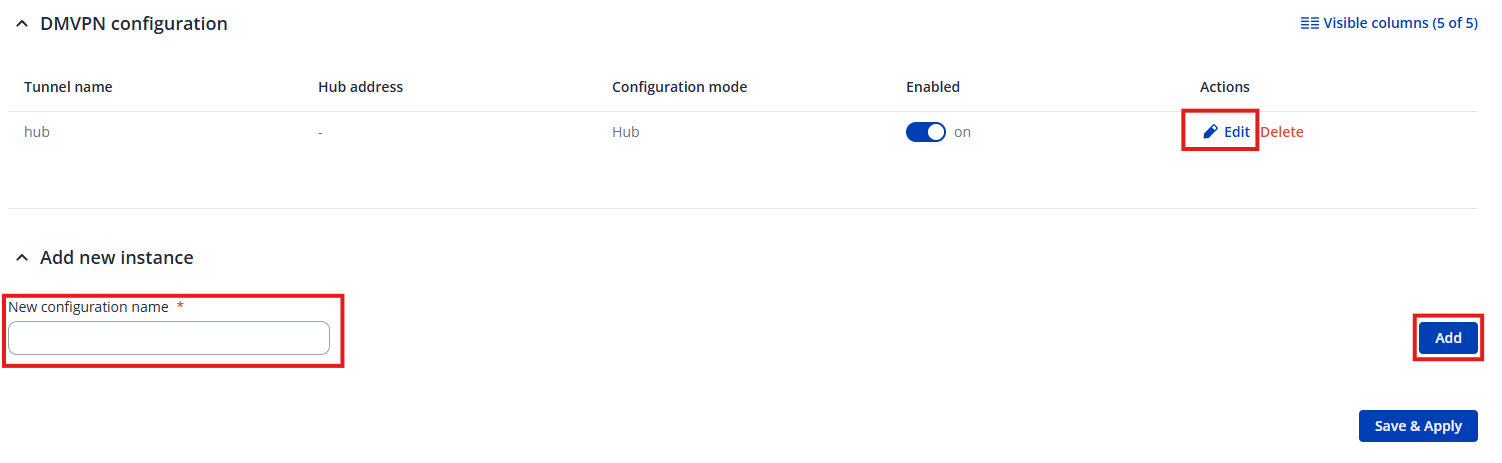
Task: Select the hub tunnel name cell
Action: 37,132
